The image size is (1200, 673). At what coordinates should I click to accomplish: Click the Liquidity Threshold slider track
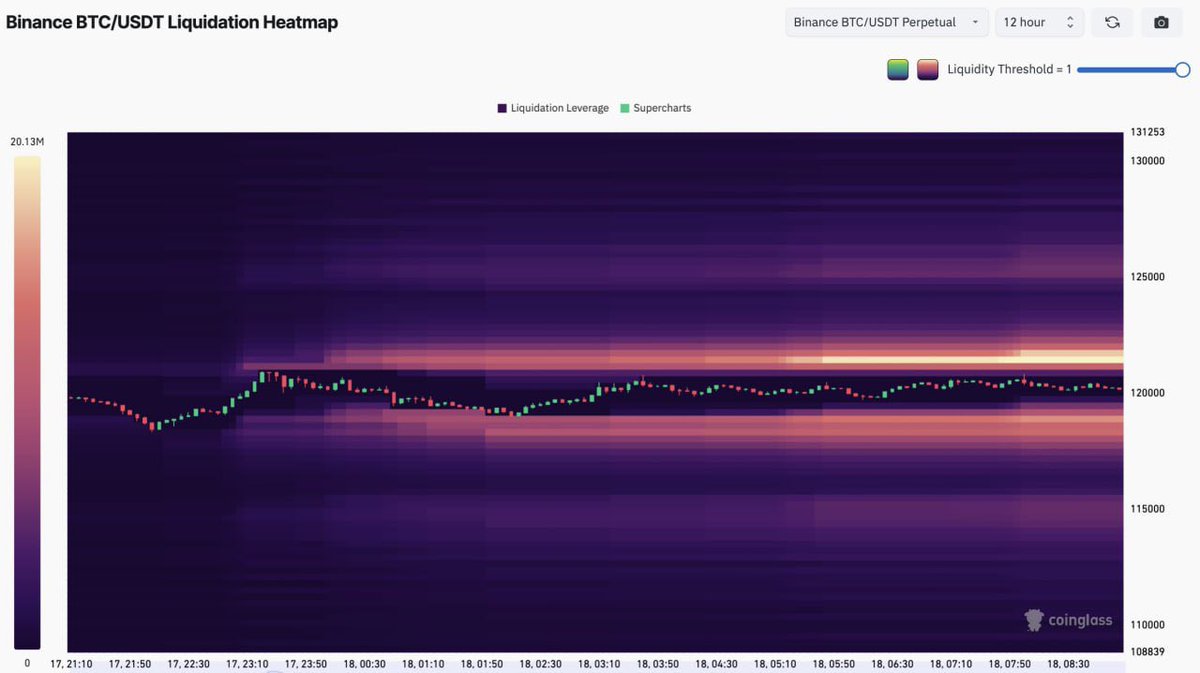(x=1130, y=70)
